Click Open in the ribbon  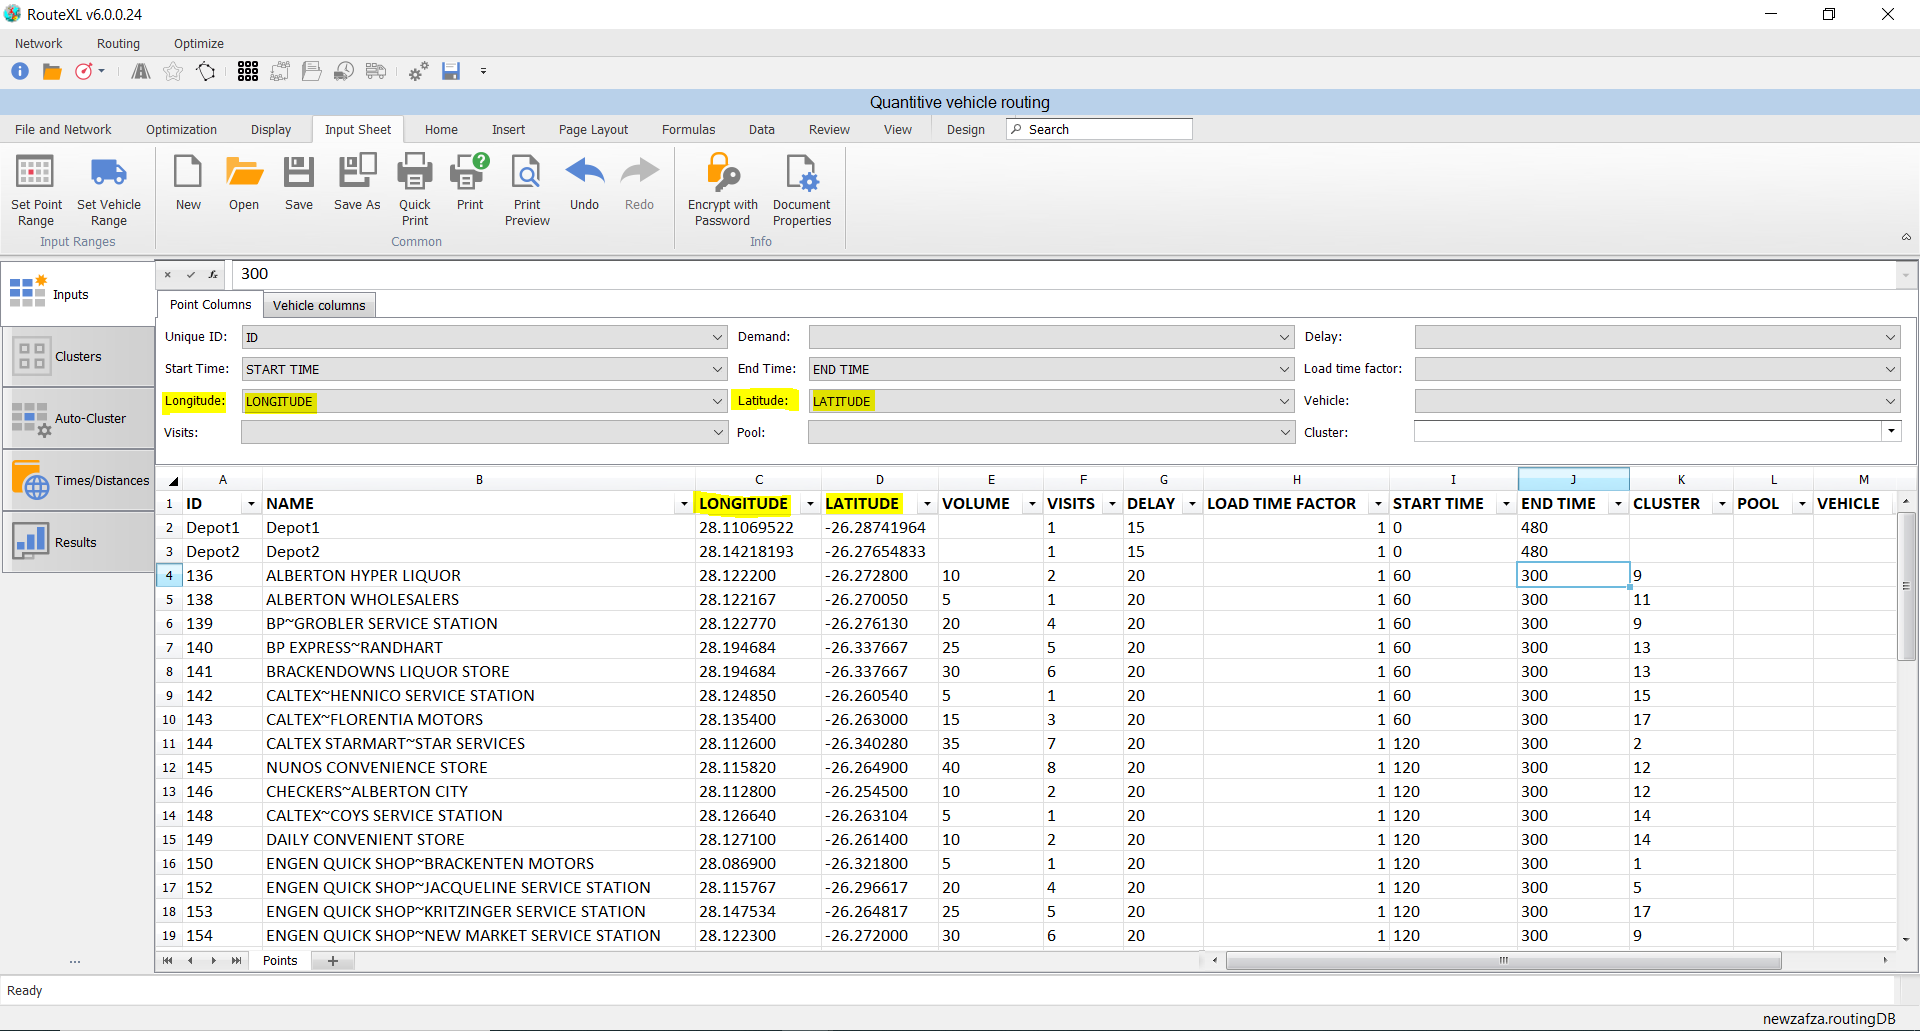(x=244, y=182)
